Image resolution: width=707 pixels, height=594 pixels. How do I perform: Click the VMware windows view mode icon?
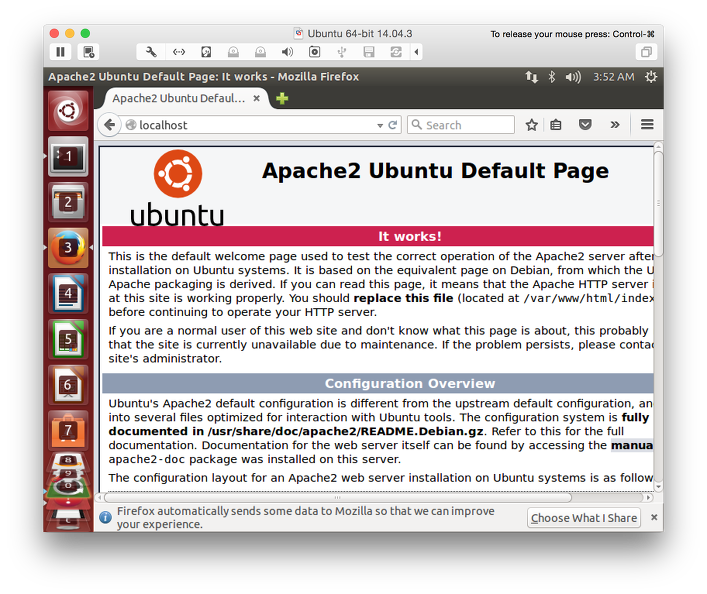(x=646, y=52)
